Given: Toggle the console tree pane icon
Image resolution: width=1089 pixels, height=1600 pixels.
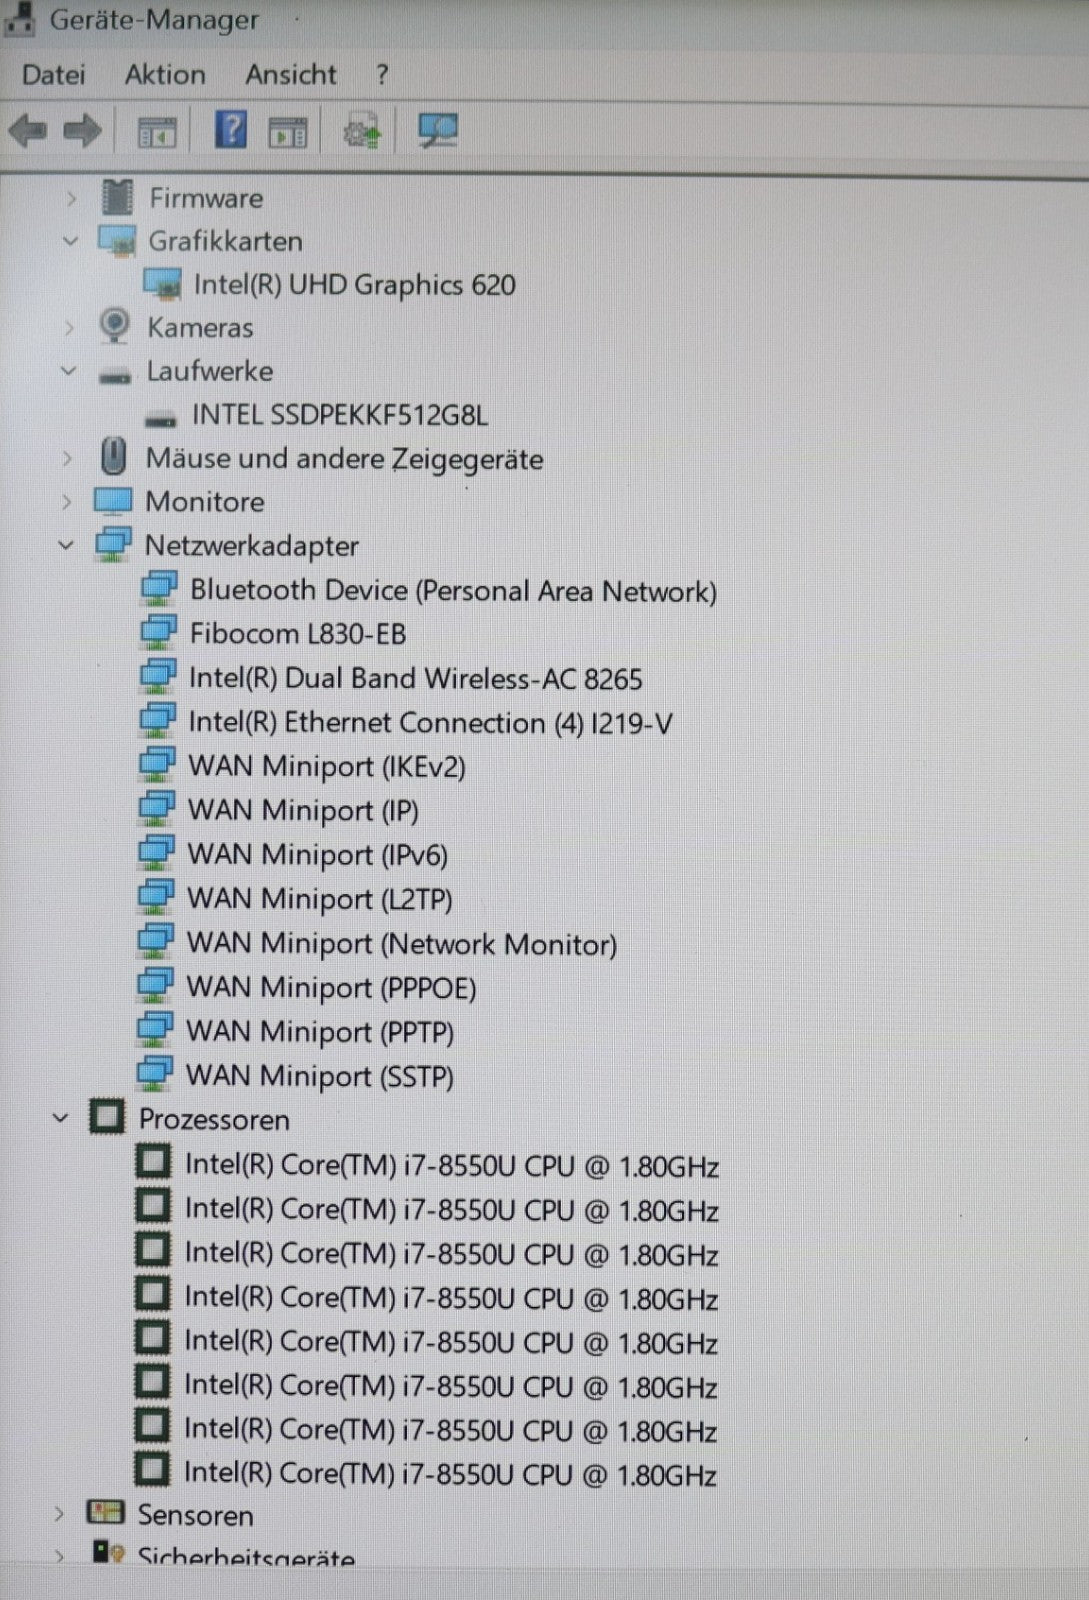Looking at the screenshot, I should (157, 131).
